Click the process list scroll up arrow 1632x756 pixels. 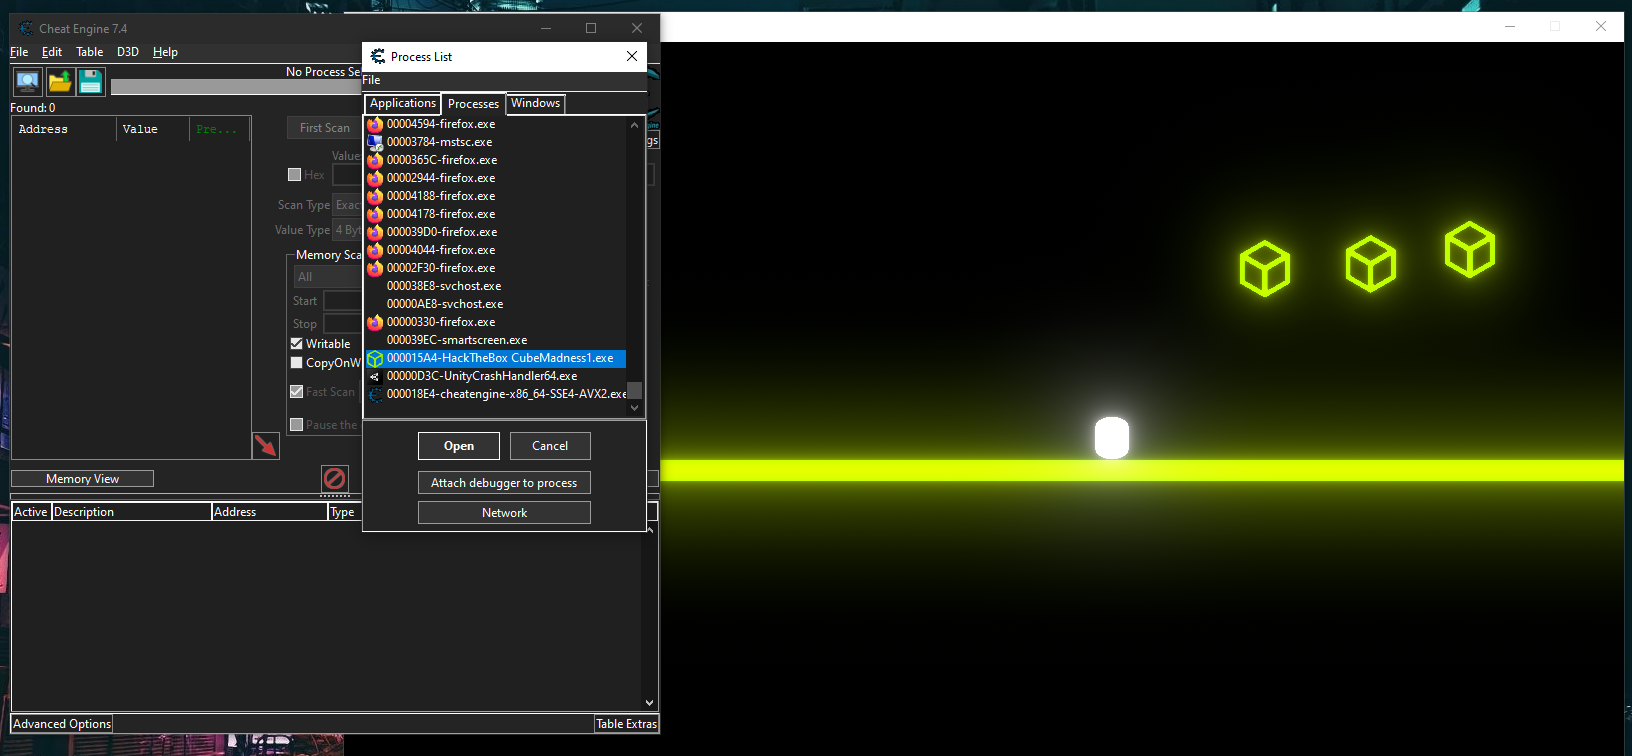tap(634, 125)
